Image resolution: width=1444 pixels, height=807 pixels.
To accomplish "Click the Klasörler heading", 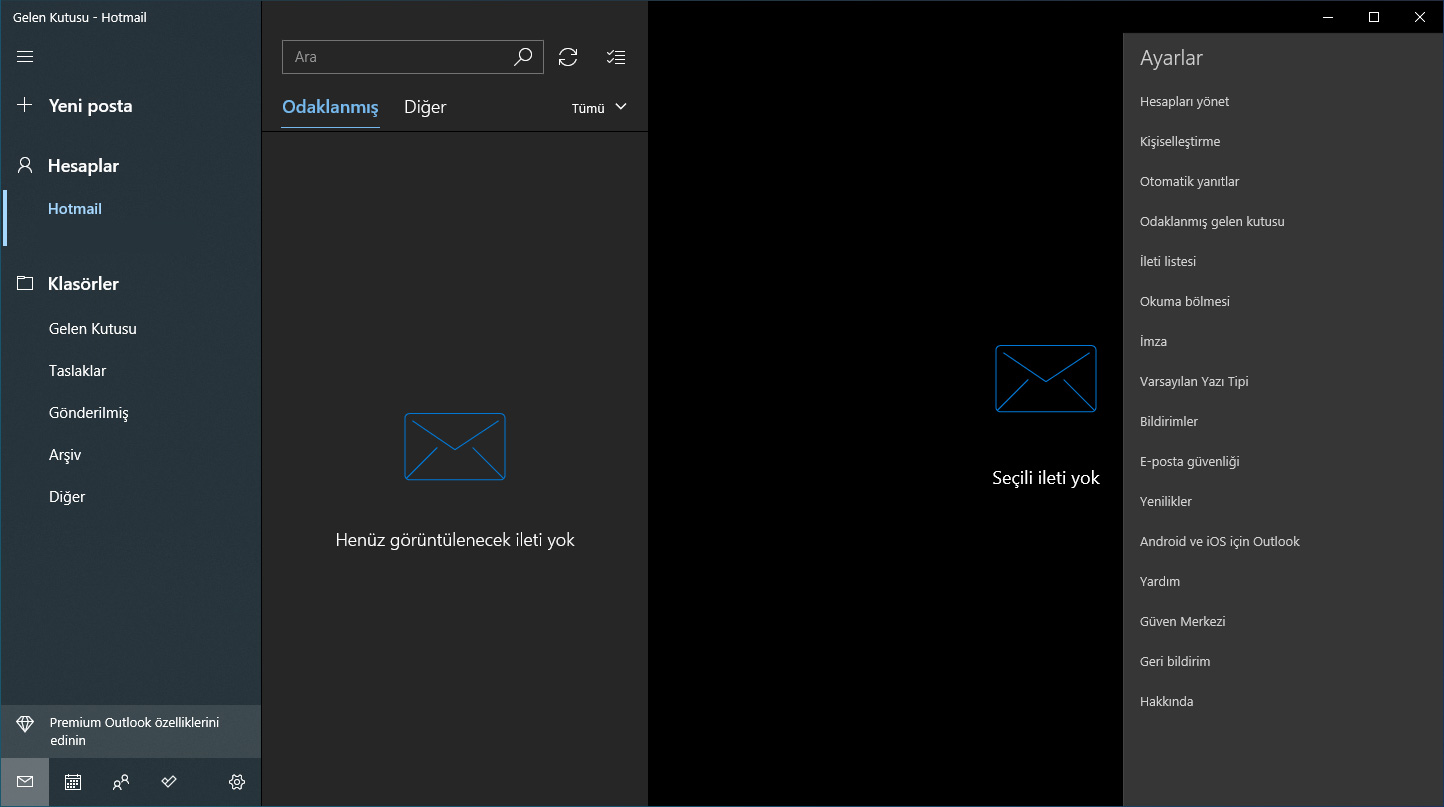I will click(84, 284).
